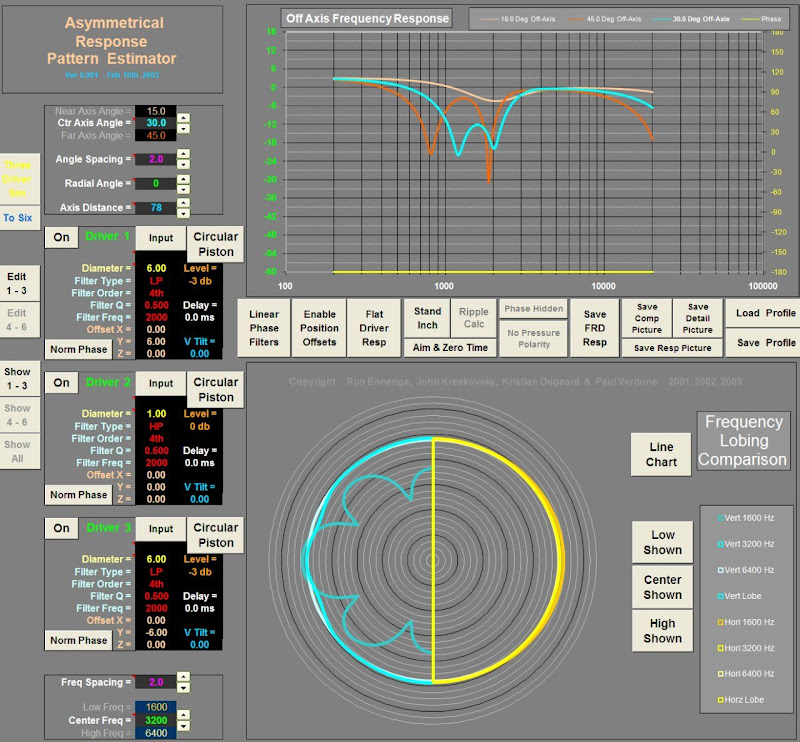
Task: Increase the Freq Spacing value
Action: pyautogui.click(x=183, y=676)
